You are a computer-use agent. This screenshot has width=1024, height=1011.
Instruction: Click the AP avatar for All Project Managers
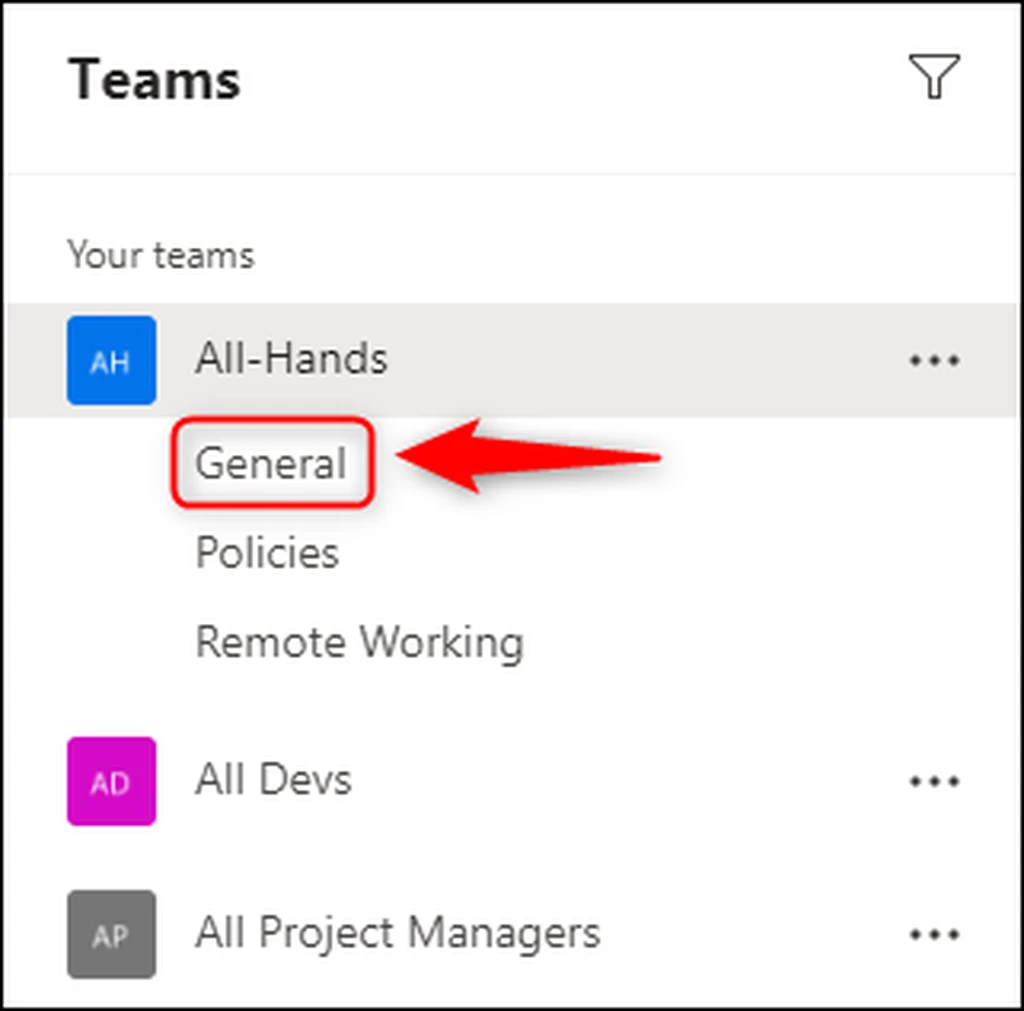(112, 935)
